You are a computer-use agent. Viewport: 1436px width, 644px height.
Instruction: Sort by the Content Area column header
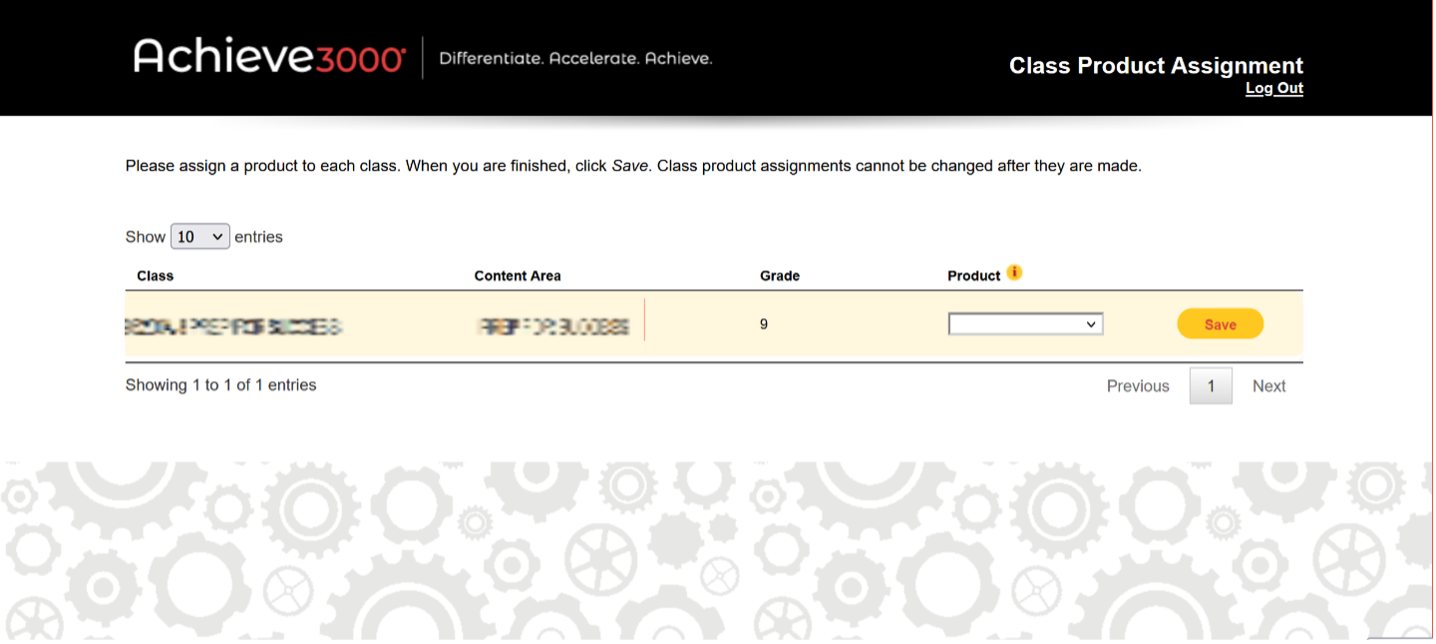tap(517, 276)
